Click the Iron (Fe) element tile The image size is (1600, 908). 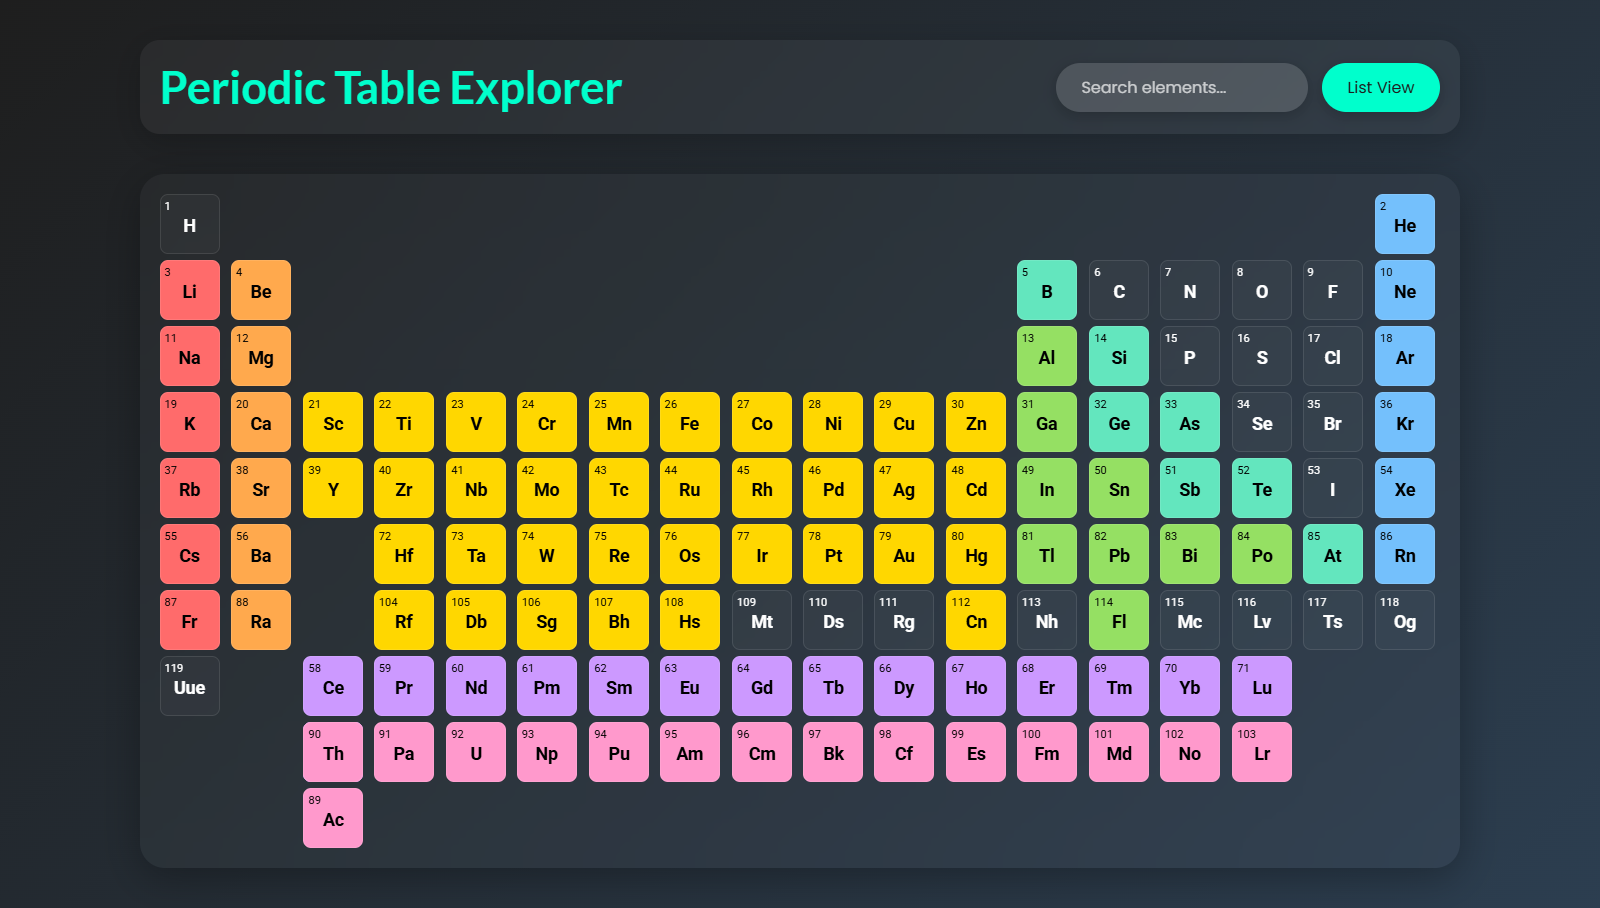coord(690,422)
